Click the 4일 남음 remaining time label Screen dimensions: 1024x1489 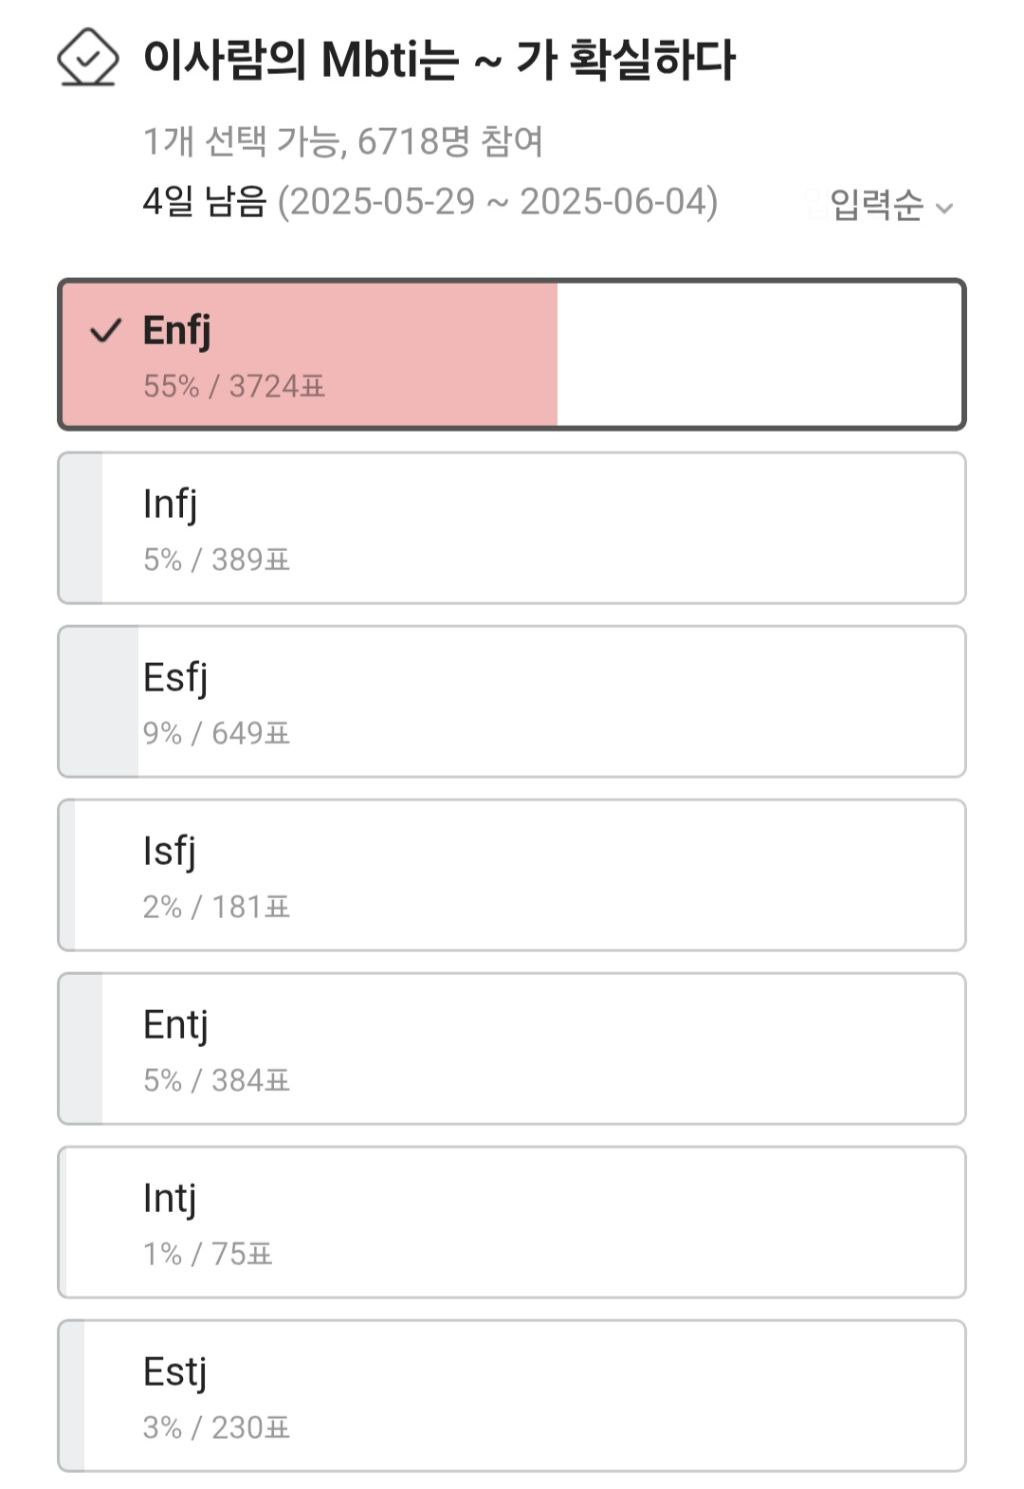pos(204,201)
